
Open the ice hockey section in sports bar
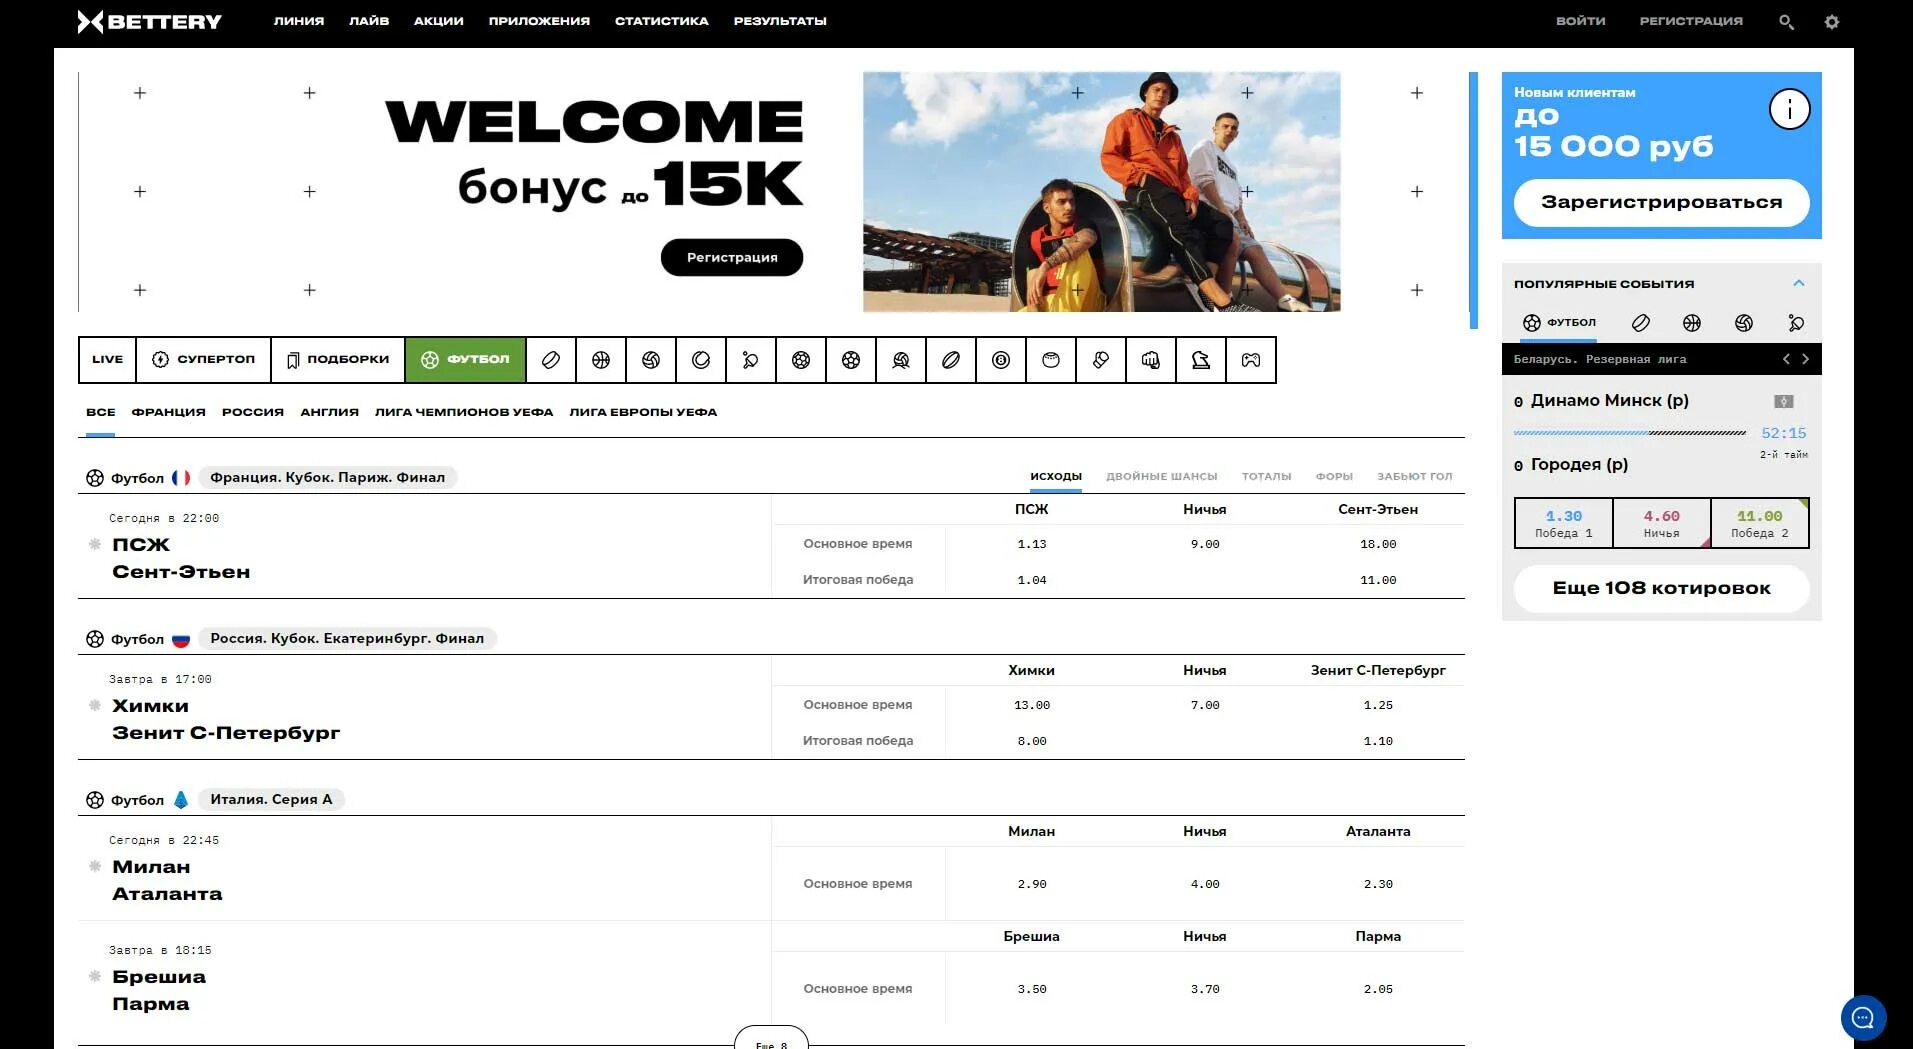pyautogui.click(x=551, y=360)
